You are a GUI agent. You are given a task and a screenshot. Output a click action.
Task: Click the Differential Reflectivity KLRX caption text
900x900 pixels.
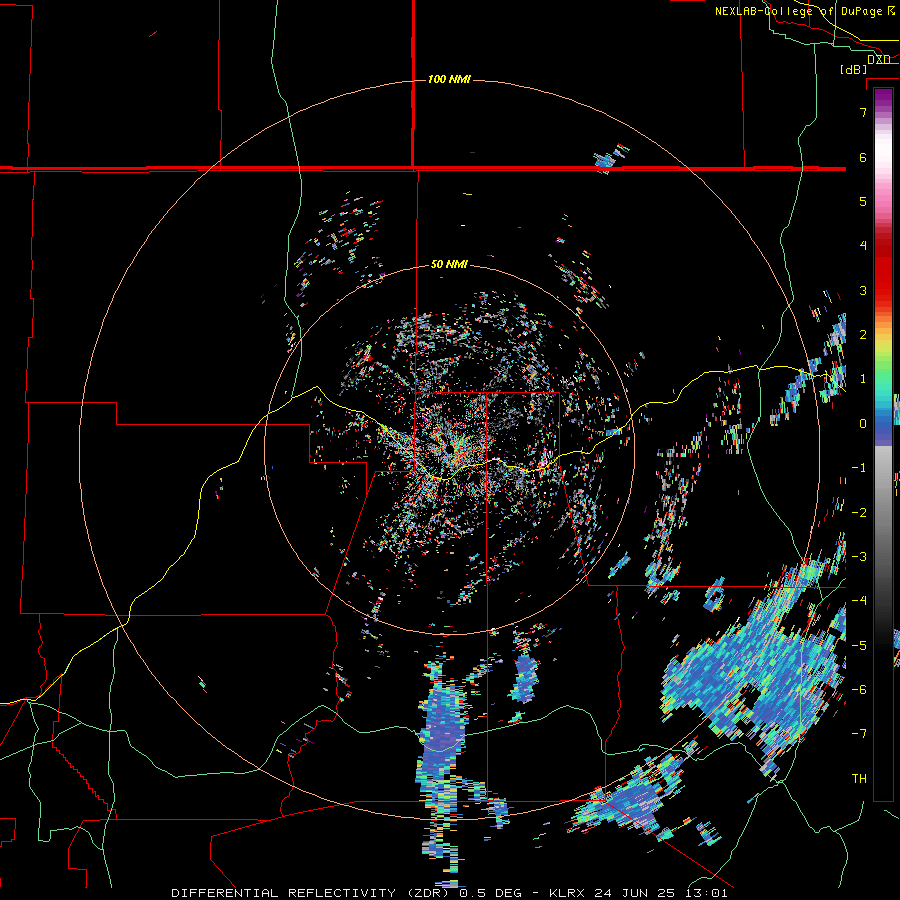coord(449,893)
